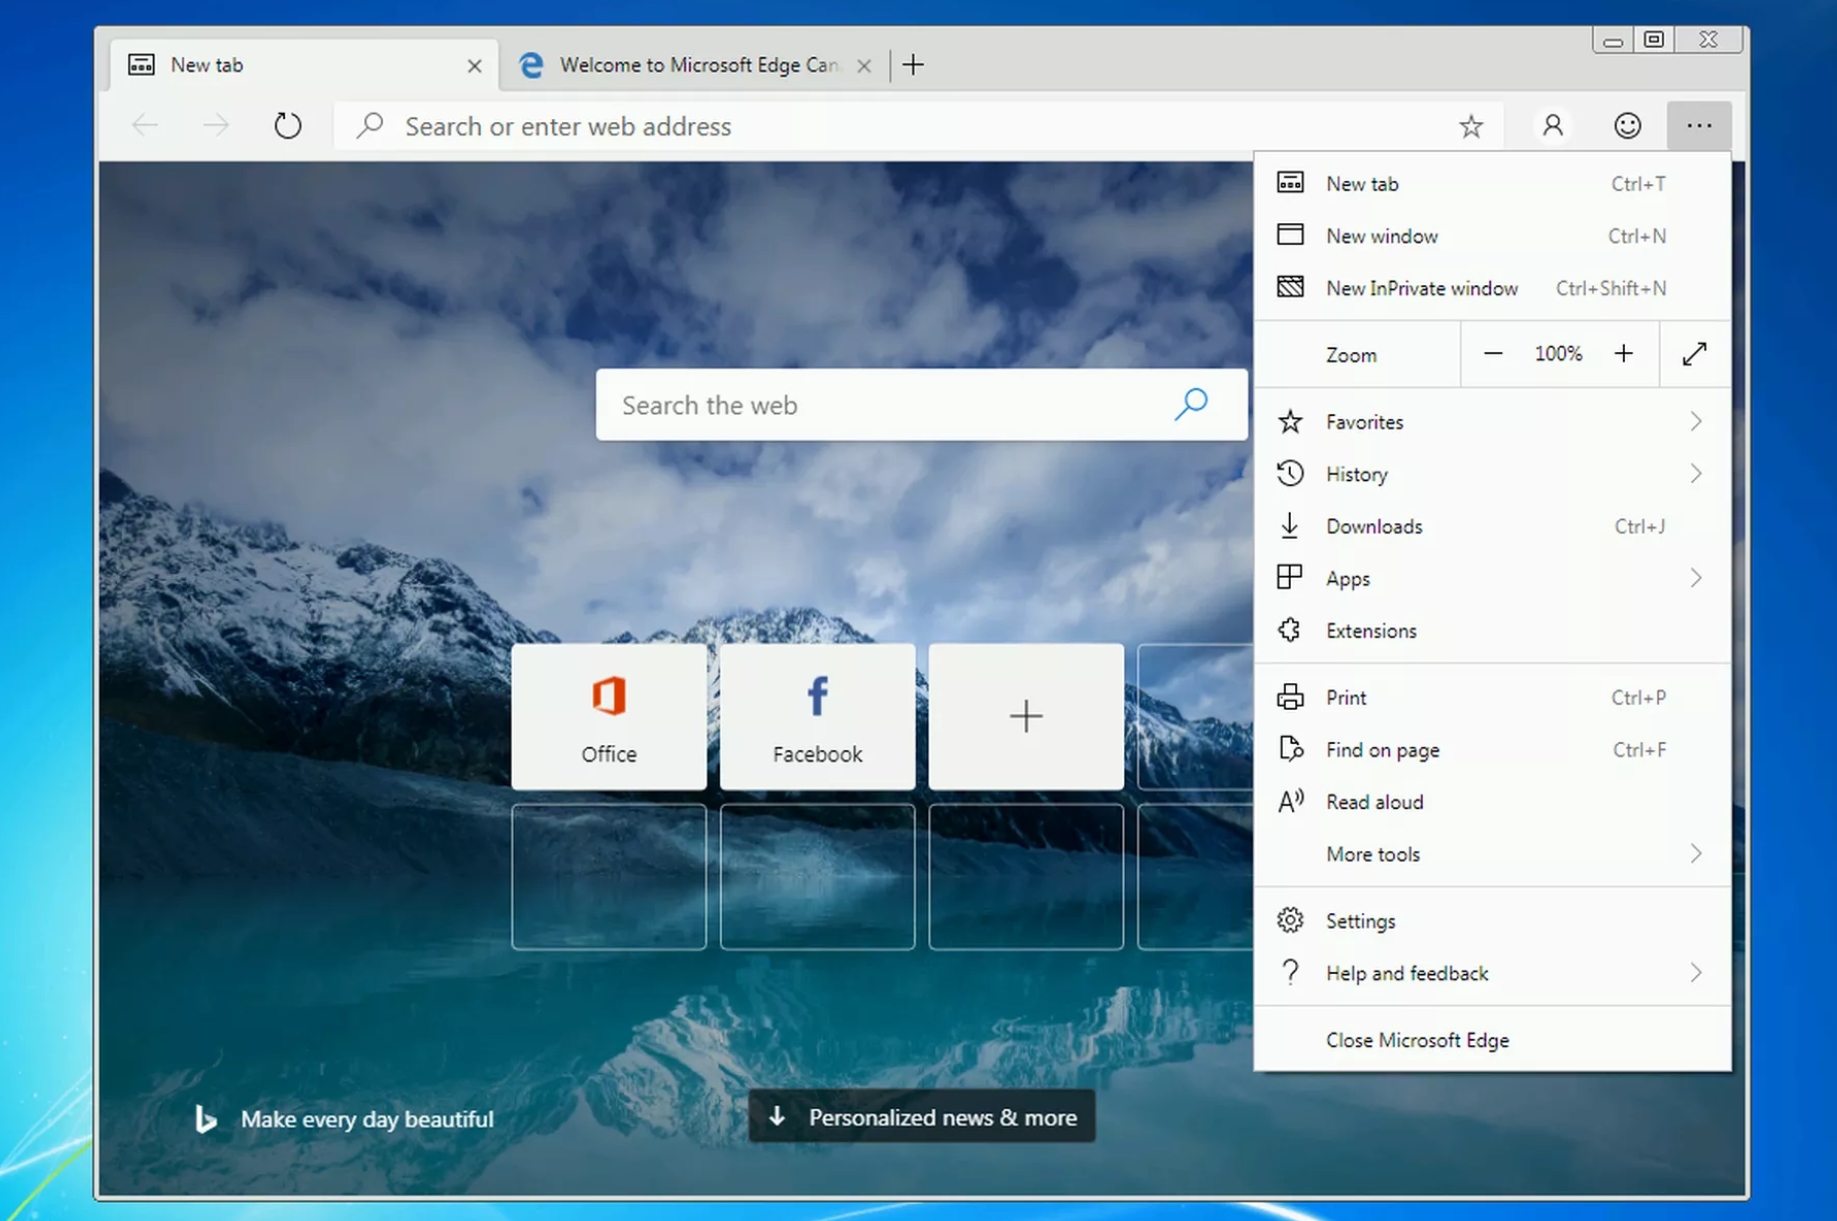Add a new quick link tile

(x=1025, y=716)
